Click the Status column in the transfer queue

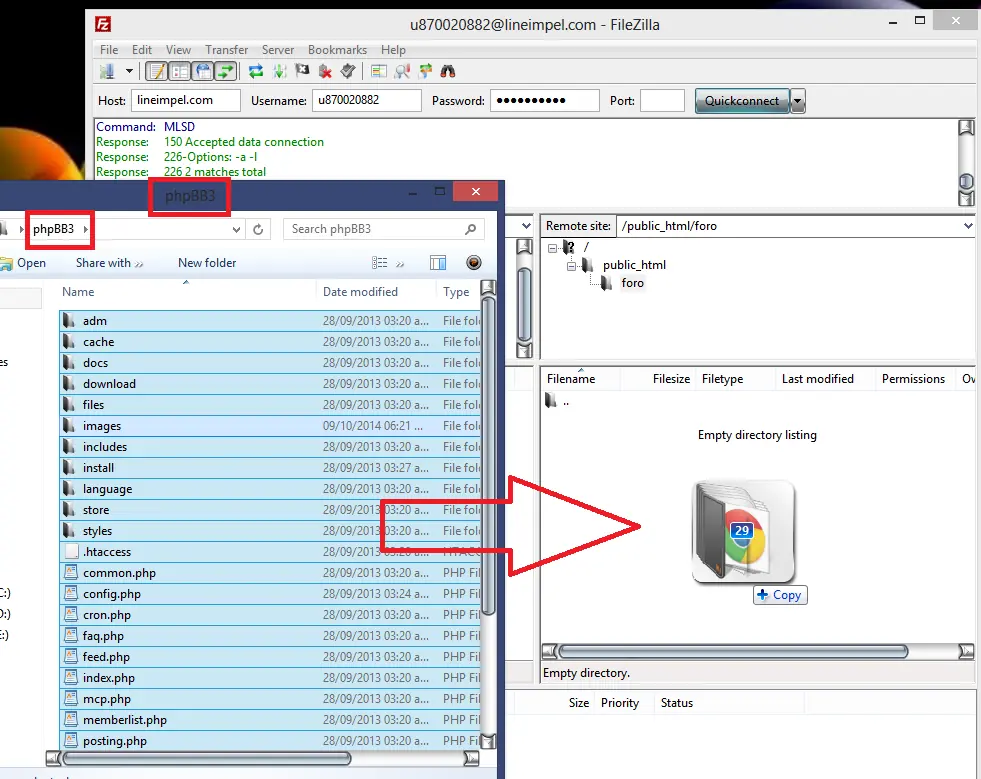coord(677,703)
